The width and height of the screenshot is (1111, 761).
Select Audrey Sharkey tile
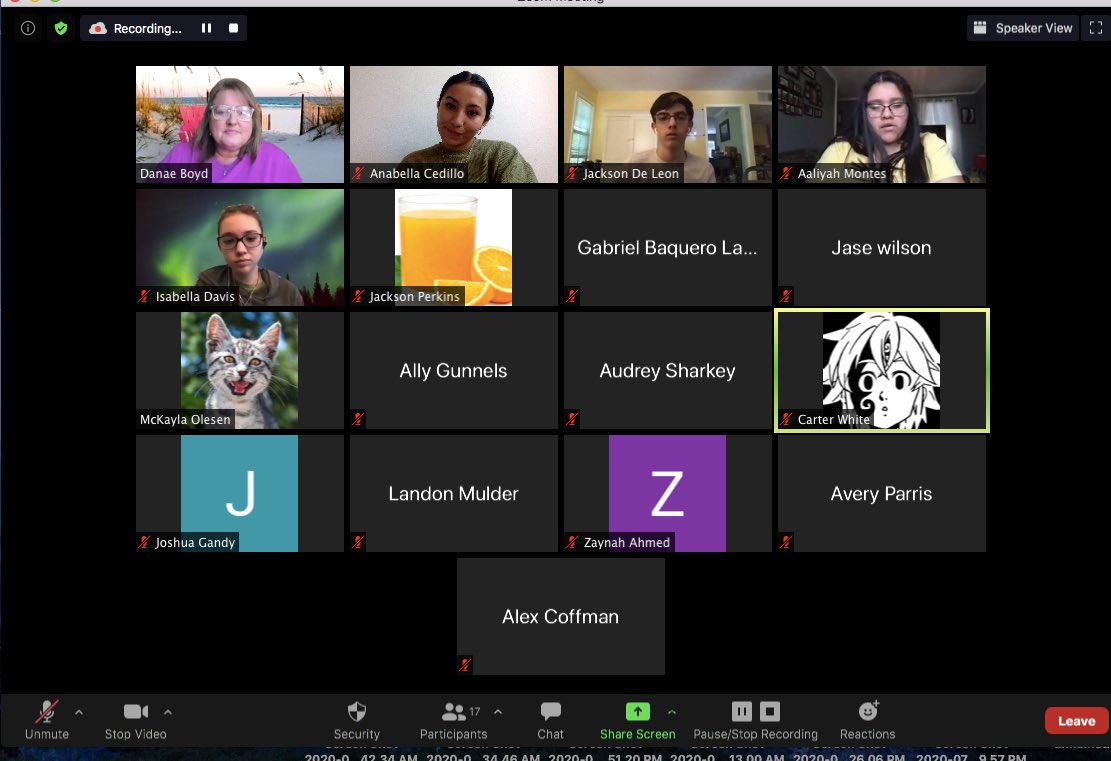click(x=667, y=371)
